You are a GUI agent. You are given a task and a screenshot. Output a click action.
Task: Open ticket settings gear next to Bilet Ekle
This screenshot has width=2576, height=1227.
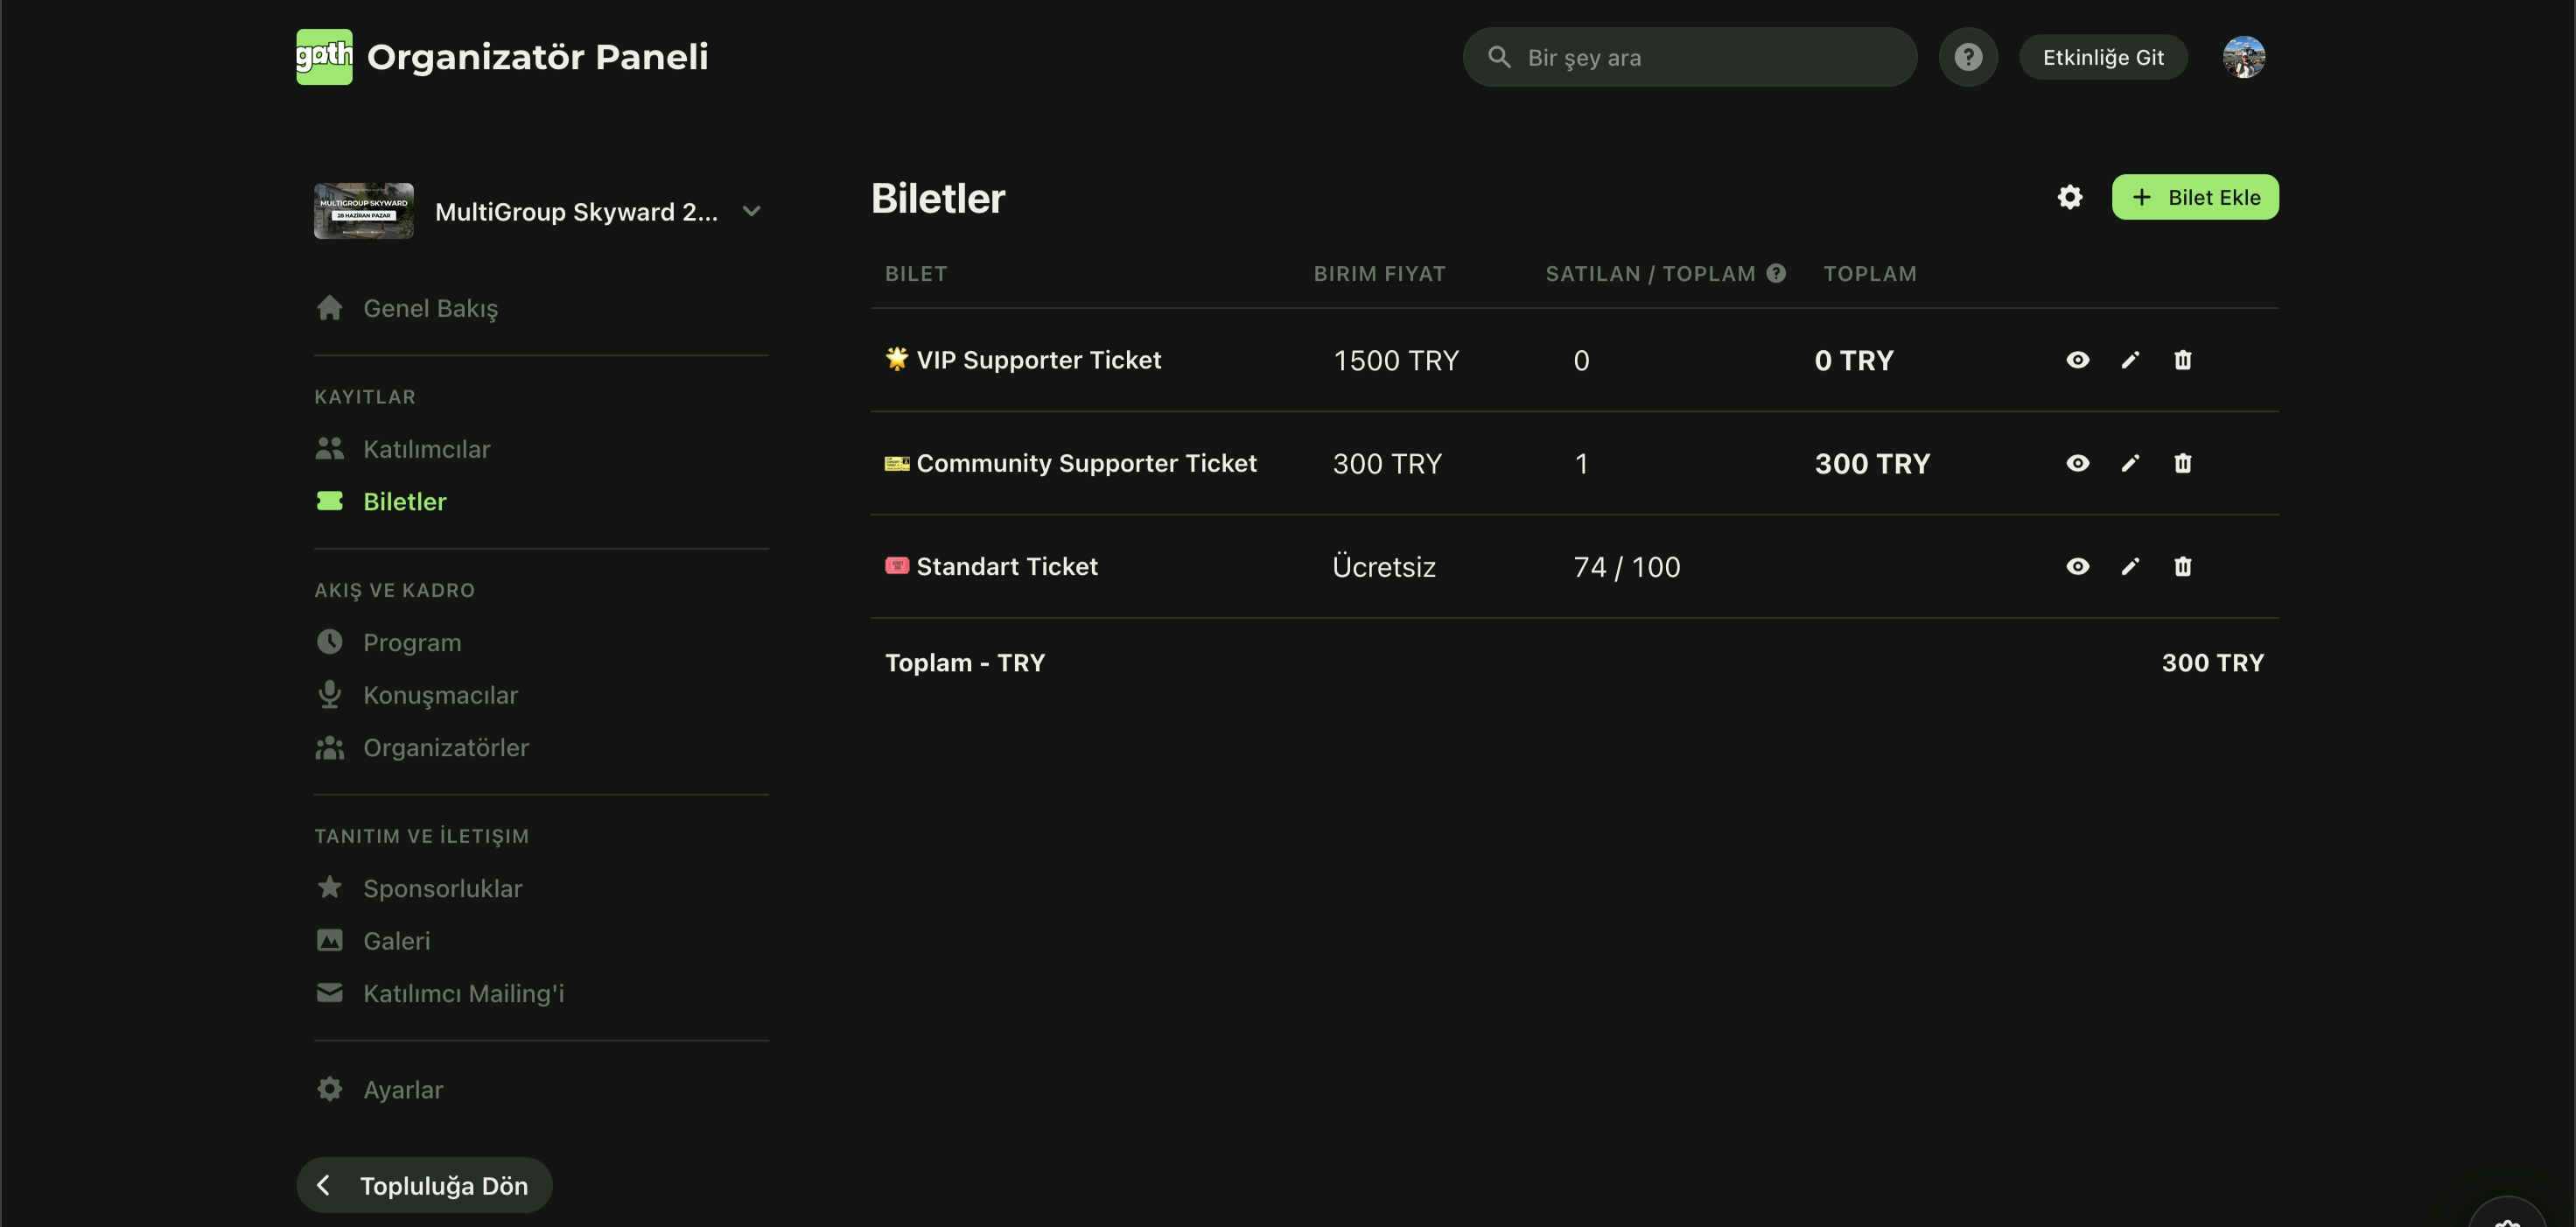[x=2069, y=197]
